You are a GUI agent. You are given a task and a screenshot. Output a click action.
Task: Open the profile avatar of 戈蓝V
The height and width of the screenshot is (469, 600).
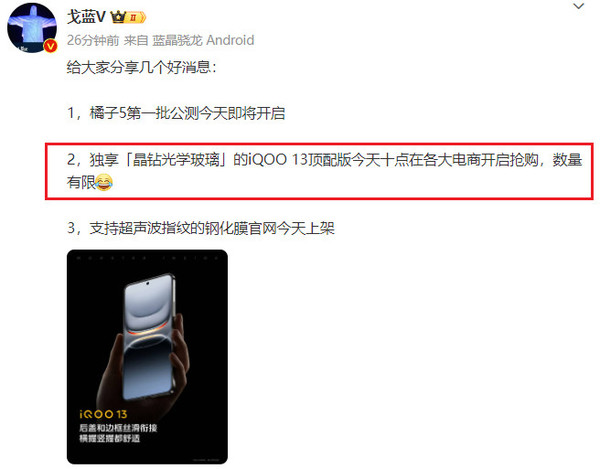point(32,28)
